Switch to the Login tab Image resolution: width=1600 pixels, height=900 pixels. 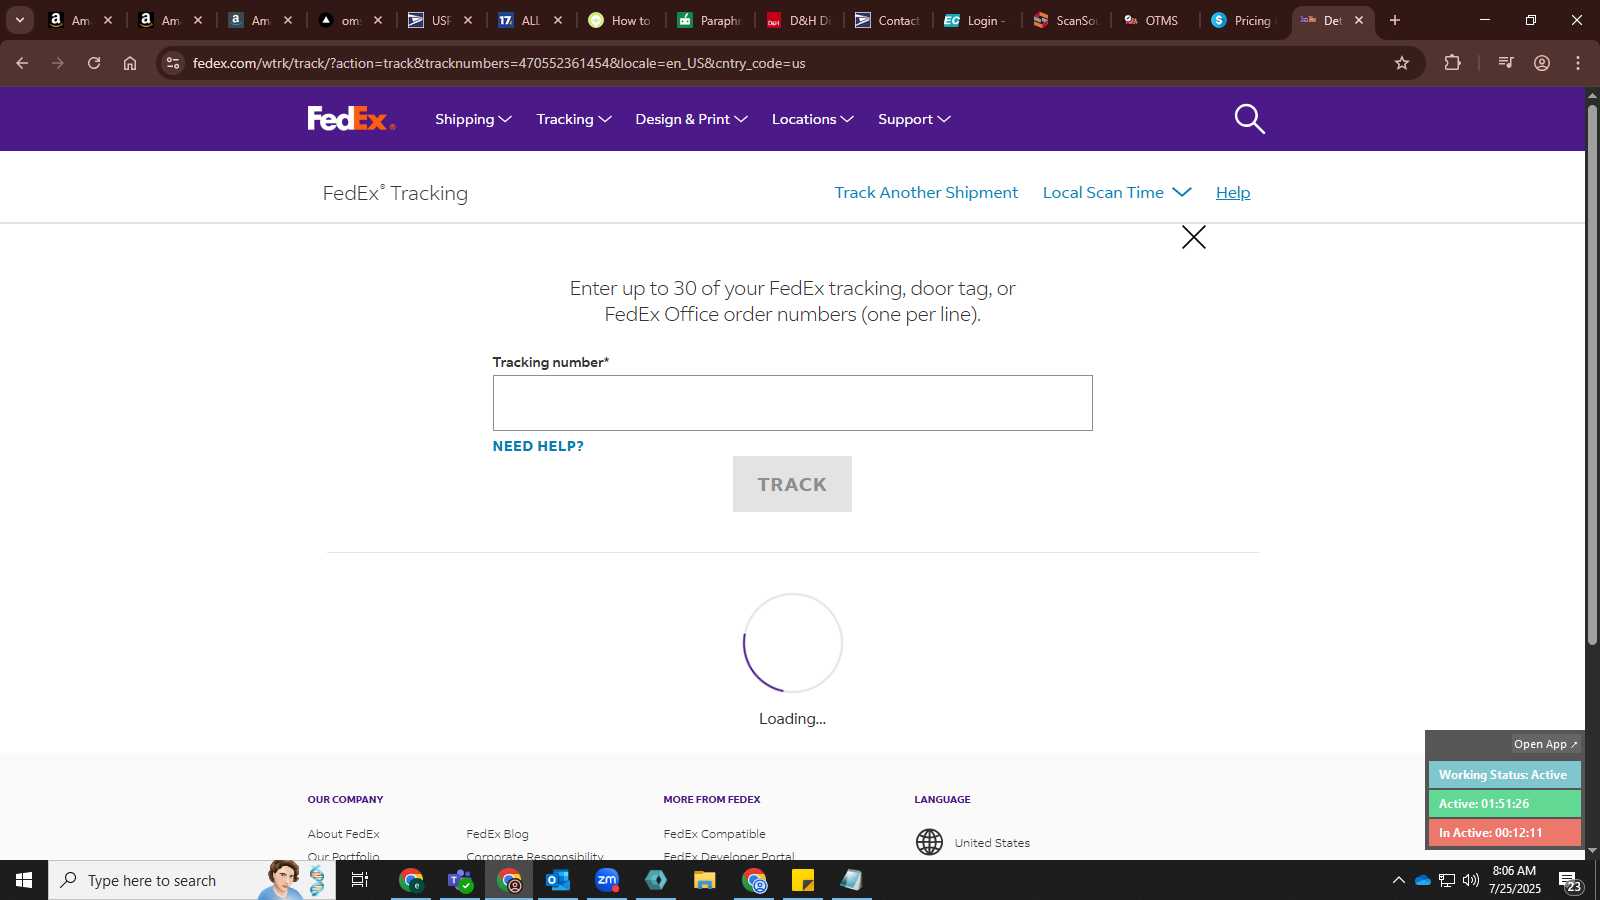point(977,20)
